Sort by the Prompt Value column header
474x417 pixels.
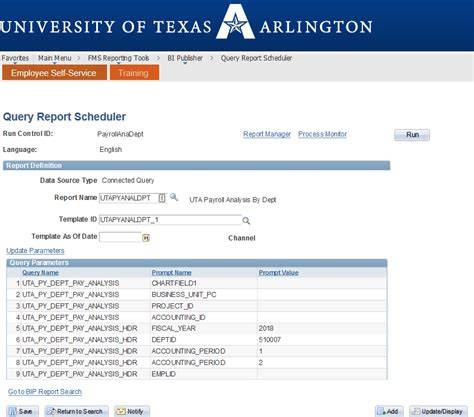(x=279, y=273)
